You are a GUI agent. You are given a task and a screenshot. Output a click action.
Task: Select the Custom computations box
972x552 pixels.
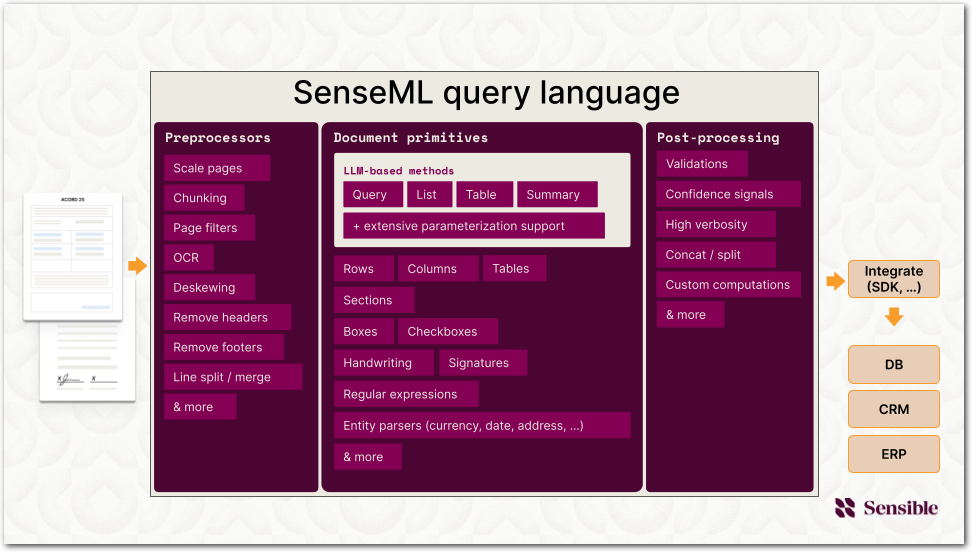[728, 285]
